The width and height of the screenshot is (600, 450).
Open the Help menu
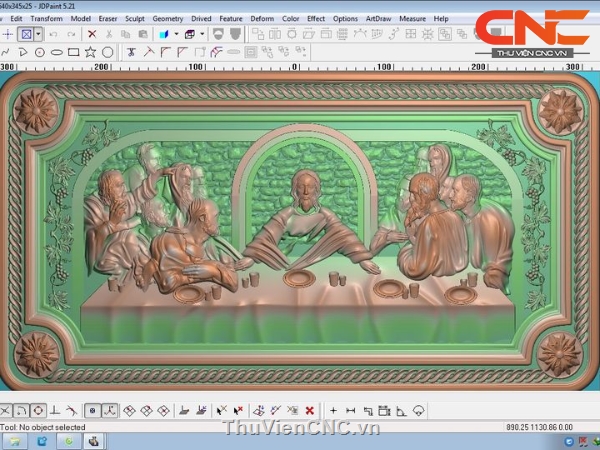441,18
